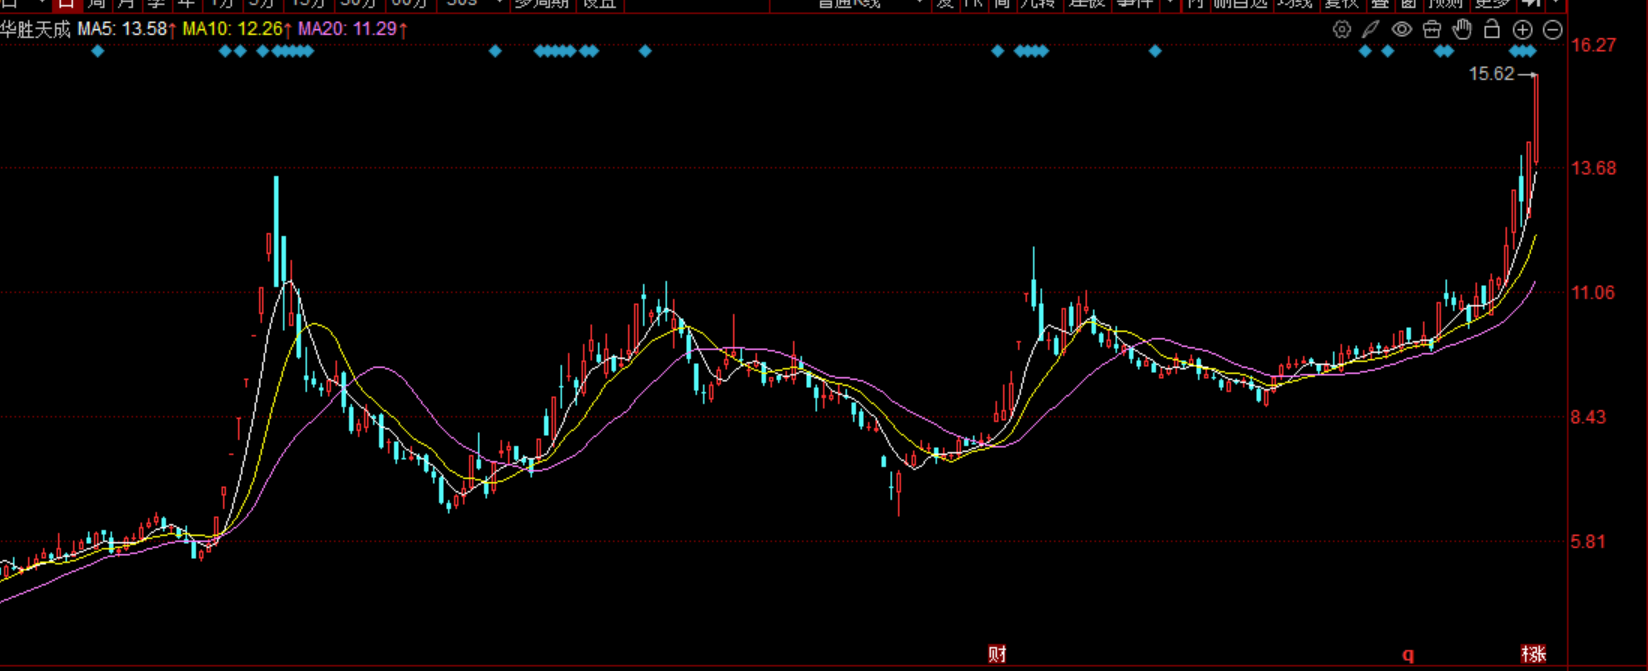The image size is (1648, 671).
Task: Select the drawing pen tool
Action: 1371,30
